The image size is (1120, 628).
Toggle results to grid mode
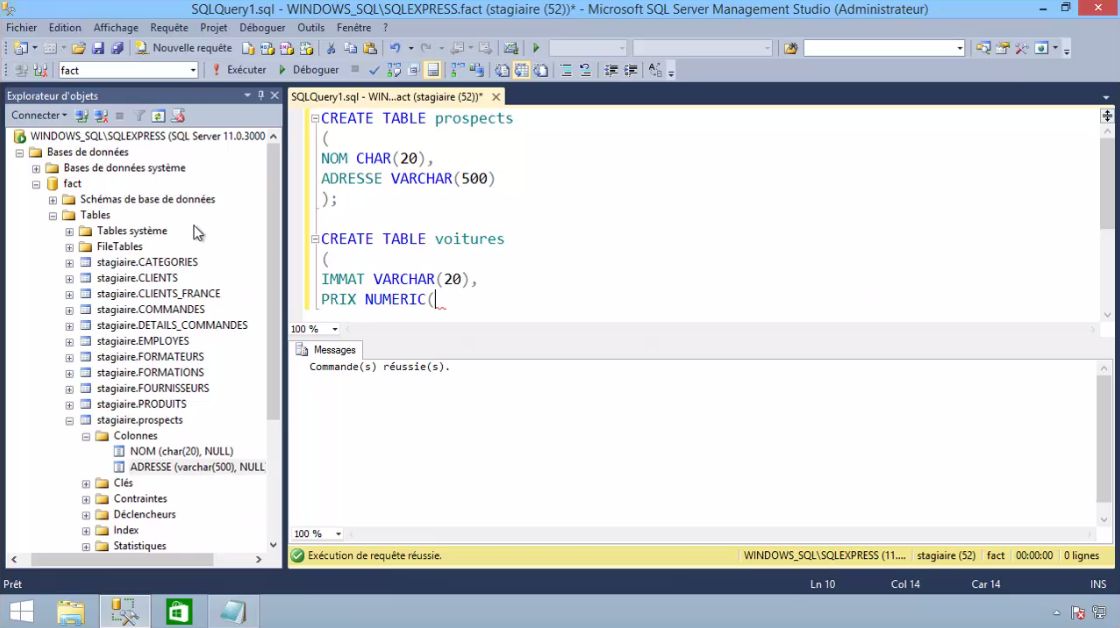520,69
